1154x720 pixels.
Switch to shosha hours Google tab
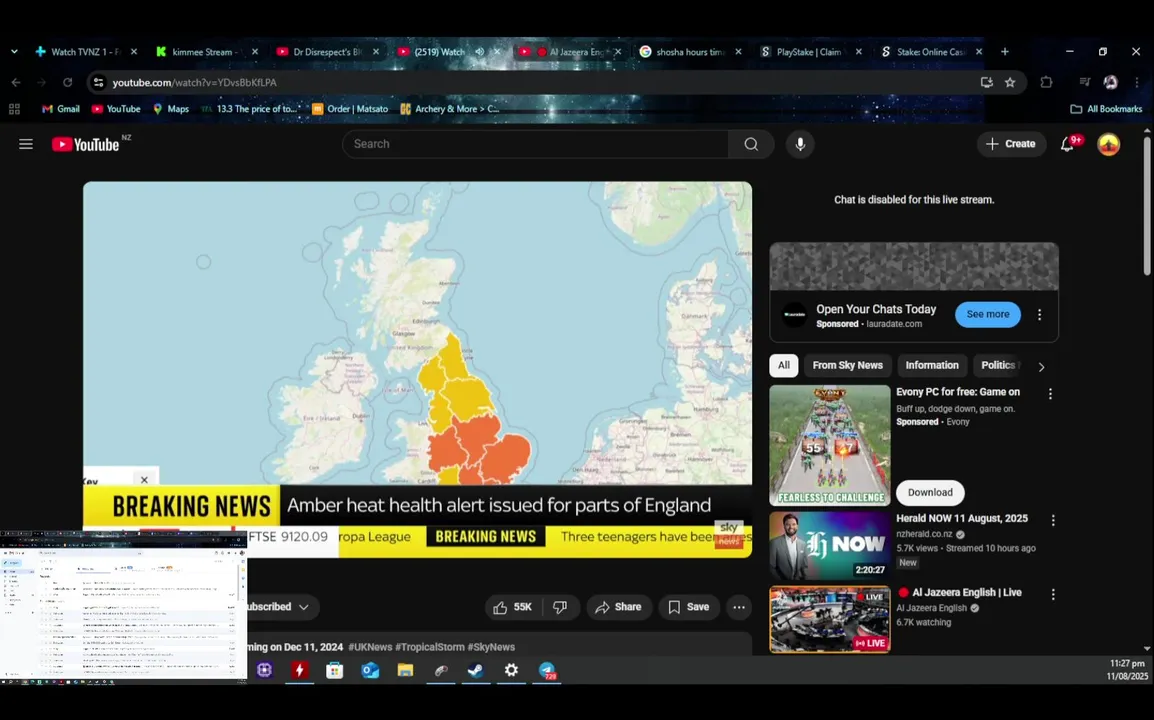click(x=690, y=52)
